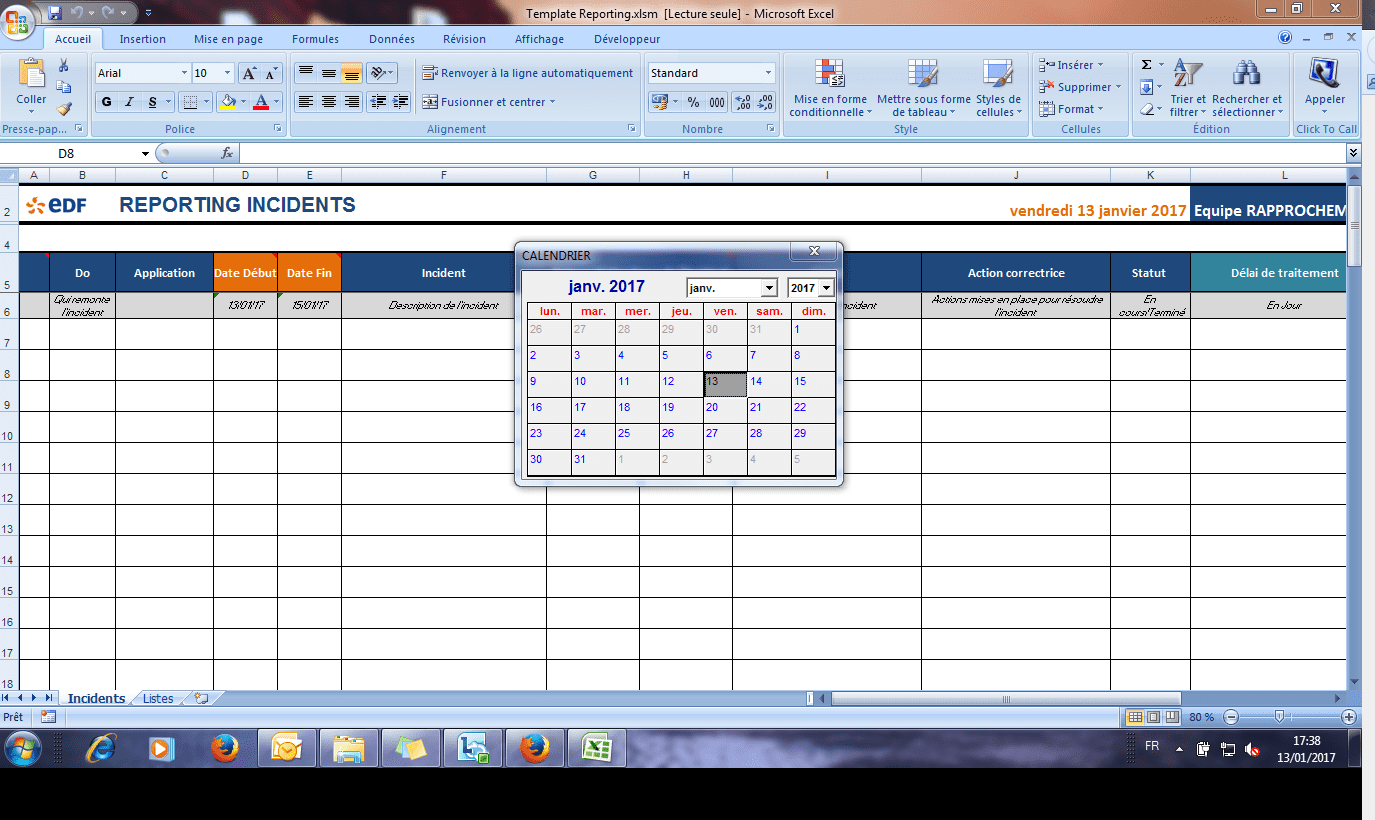Open the Standard number format dropdown
1375x820 pixels.
point(768,73)
